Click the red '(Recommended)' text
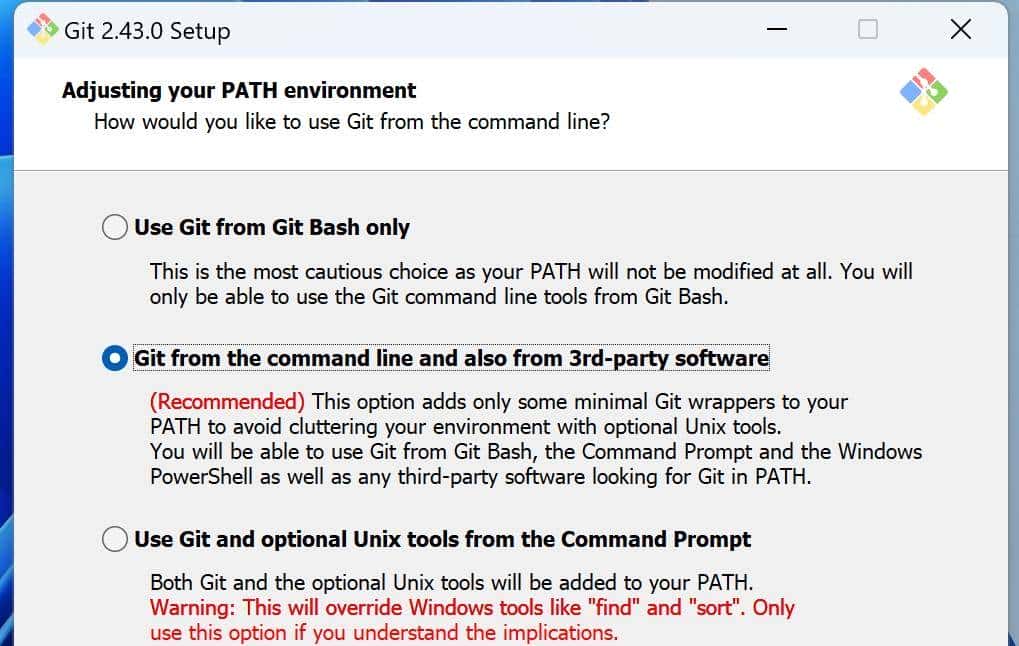 (x=227, y=402)
